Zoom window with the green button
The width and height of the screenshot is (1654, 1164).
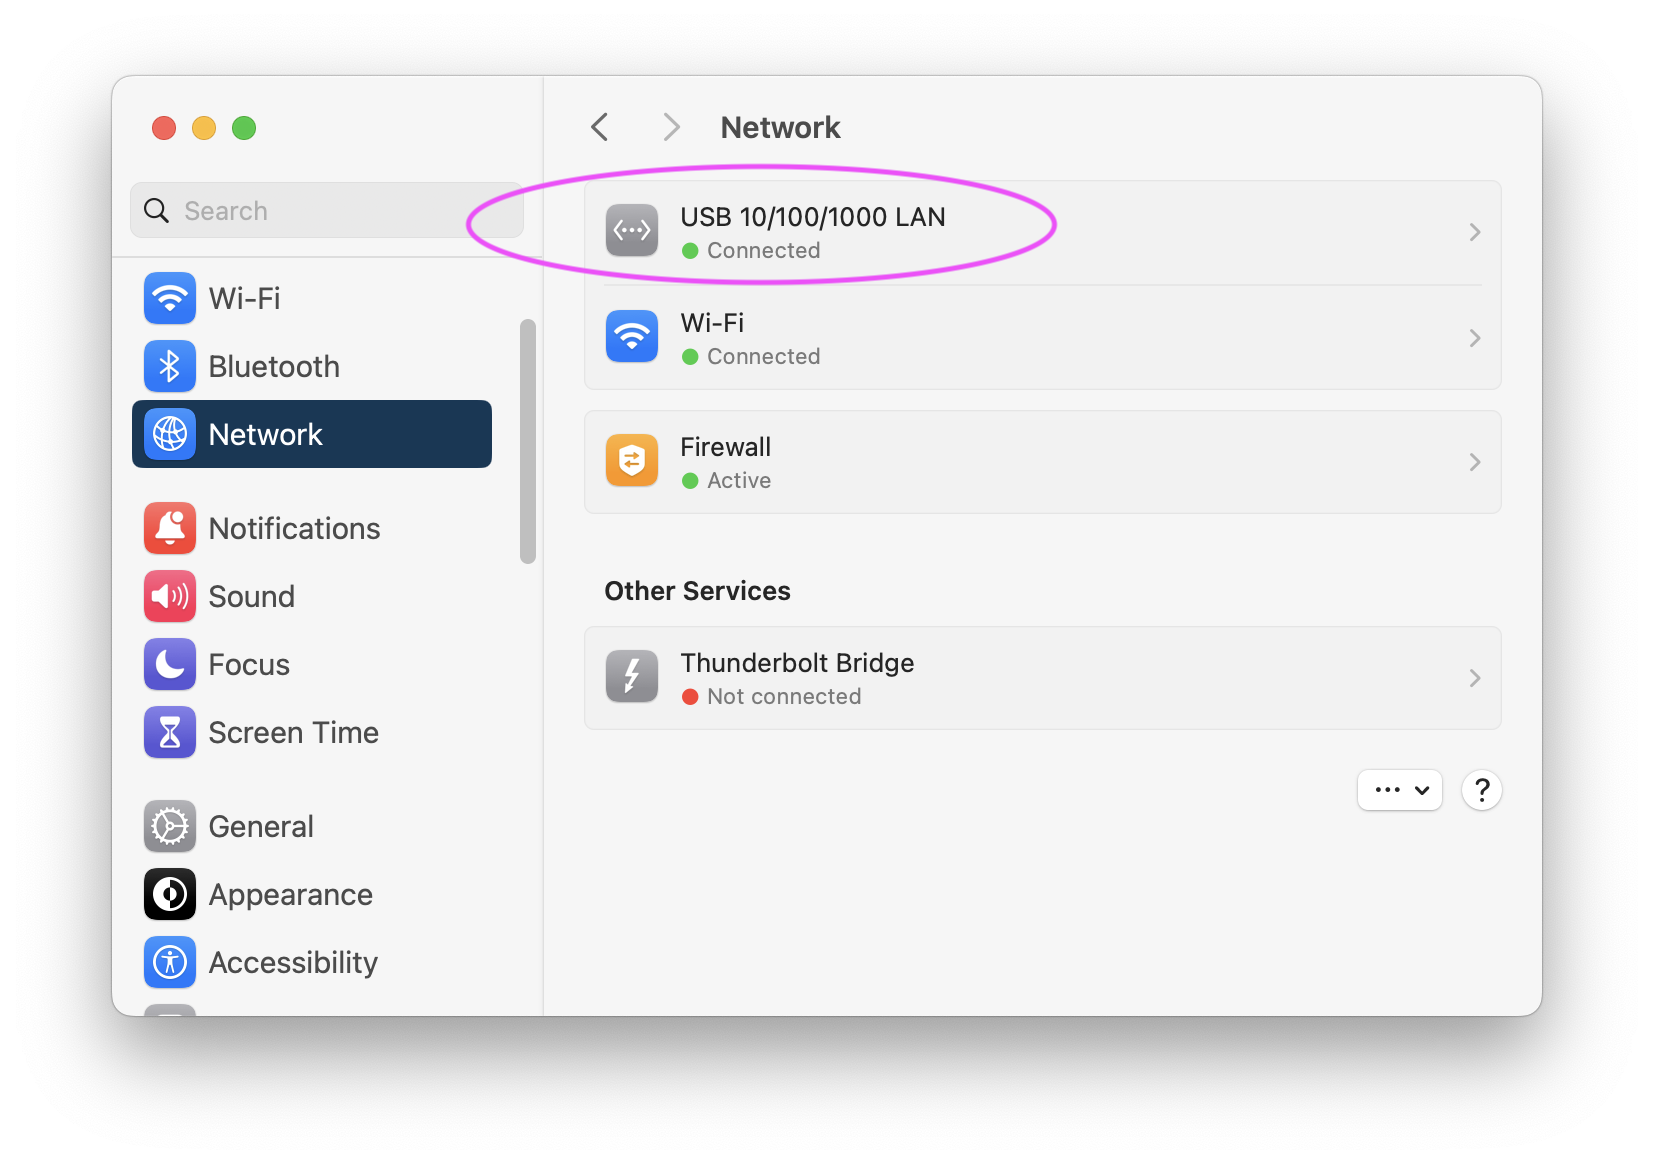tap(244, 128)
